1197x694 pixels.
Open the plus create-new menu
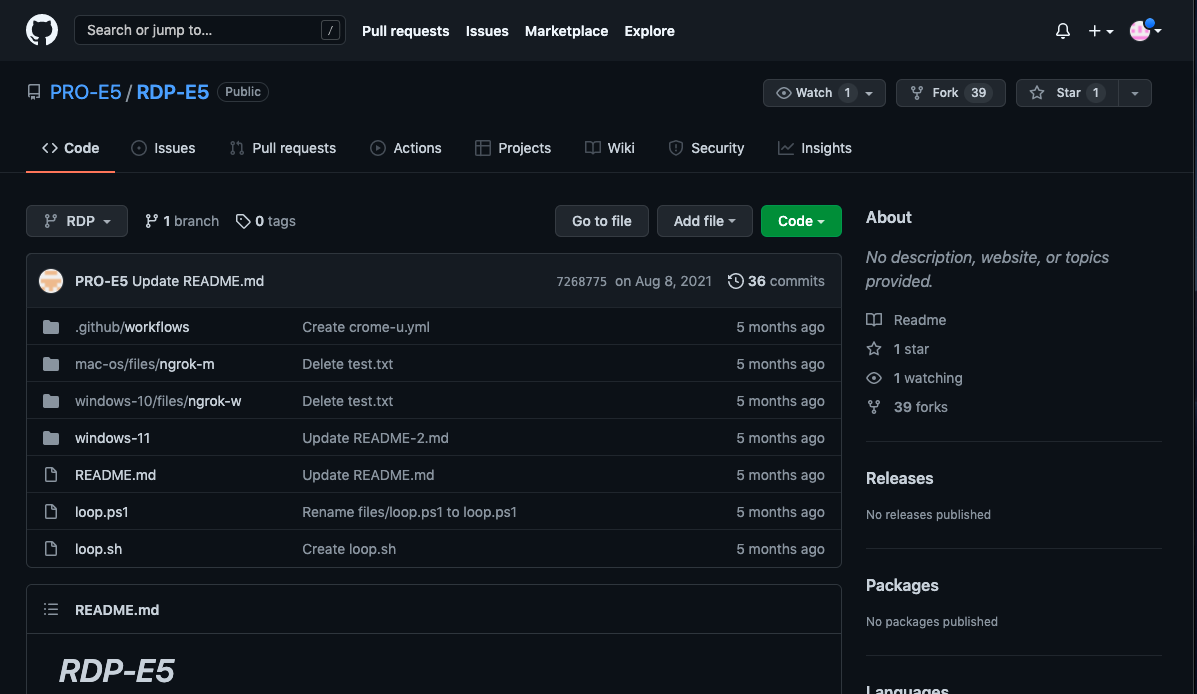(x=1101, y=31)
